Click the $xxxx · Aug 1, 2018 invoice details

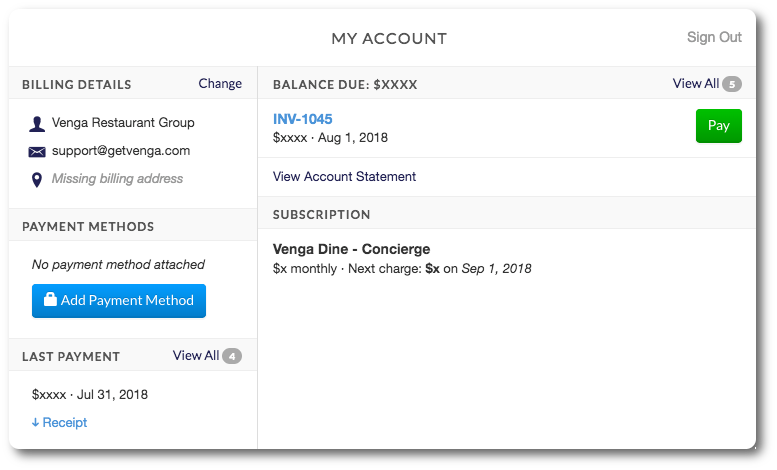tap(330, 138)
